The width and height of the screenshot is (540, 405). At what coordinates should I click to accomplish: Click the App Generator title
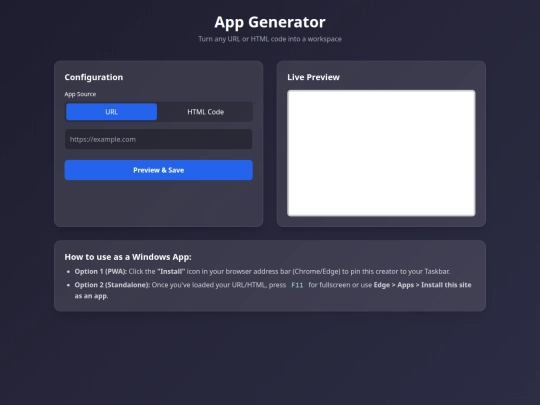tap(270, 22)
